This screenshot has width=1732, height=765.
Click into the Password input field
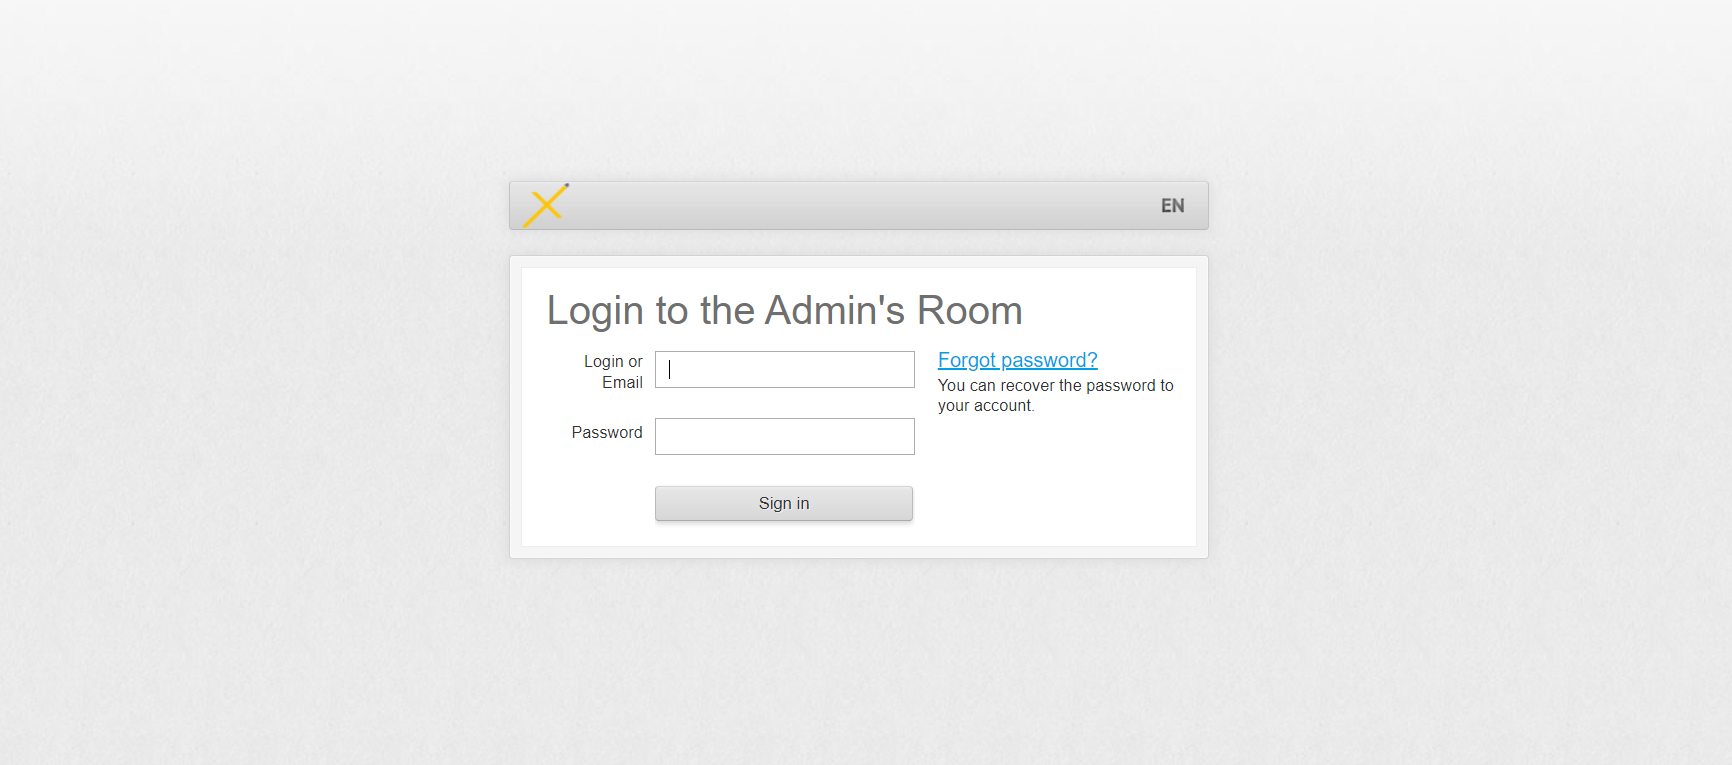pyautogui.click(x=784, y=436)
